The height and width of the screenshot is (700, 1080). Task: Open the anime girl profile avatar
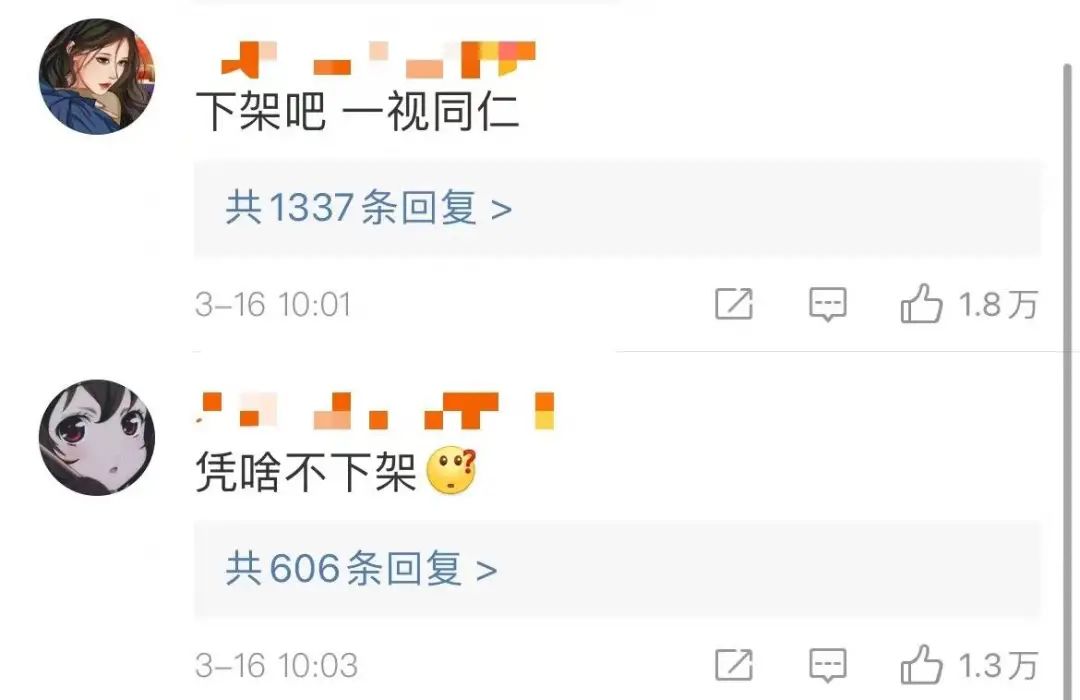pyautogui.click(x=96, y=438)
